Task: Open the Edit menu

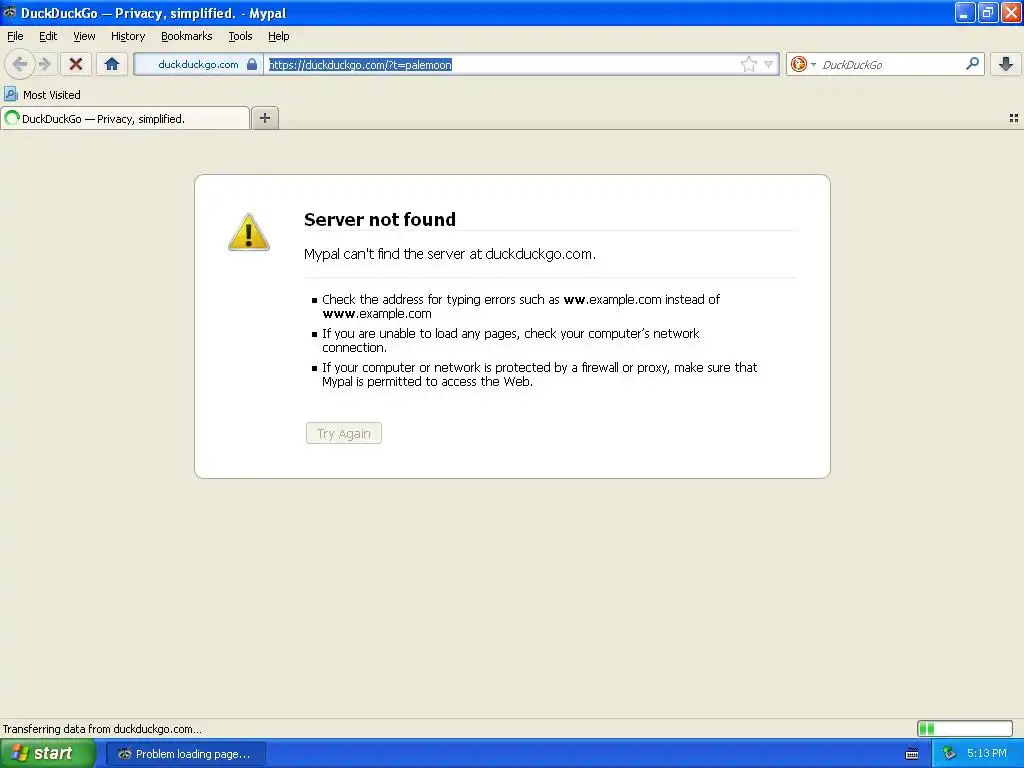Action: coord(48,36)
